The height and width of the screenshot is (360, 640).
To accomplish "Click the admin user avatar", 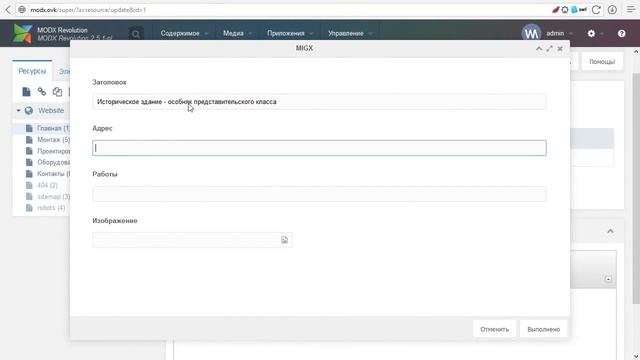I will [x=531, y=33].
